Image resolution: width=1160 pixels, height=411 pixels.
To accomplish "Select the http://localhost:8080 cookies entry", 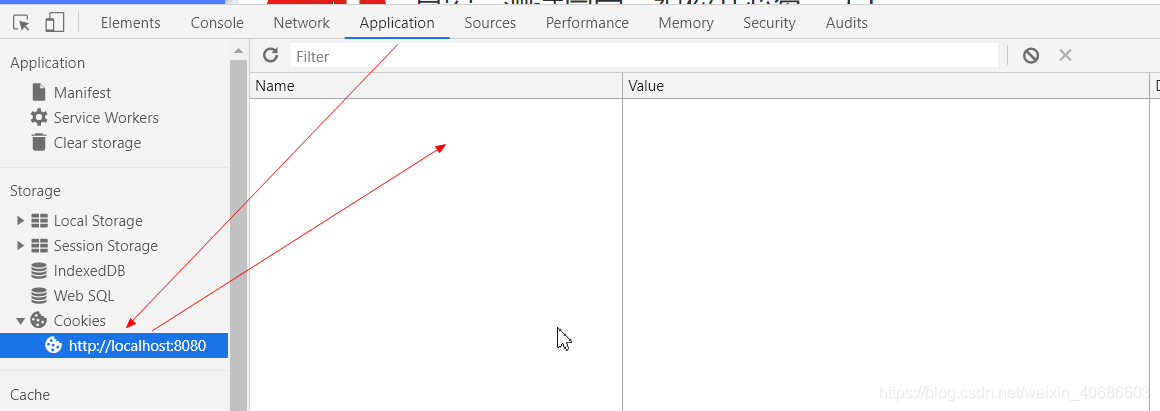I will (114, 345).
